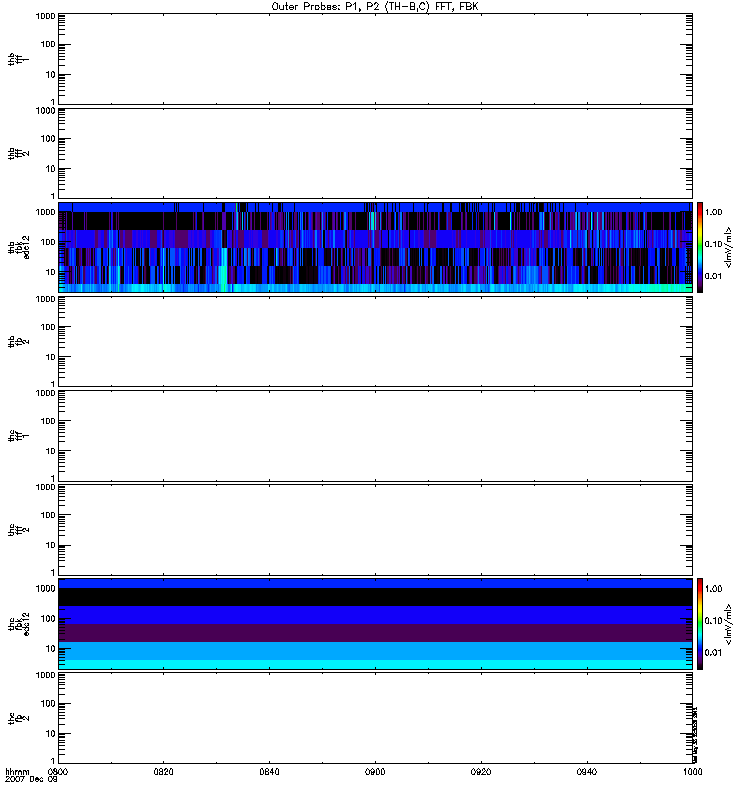Click the thb fbk edc12 spectrogram panel
Image resolution: width=750 pixels, height=800 pixels.
(x=375, y=247)
